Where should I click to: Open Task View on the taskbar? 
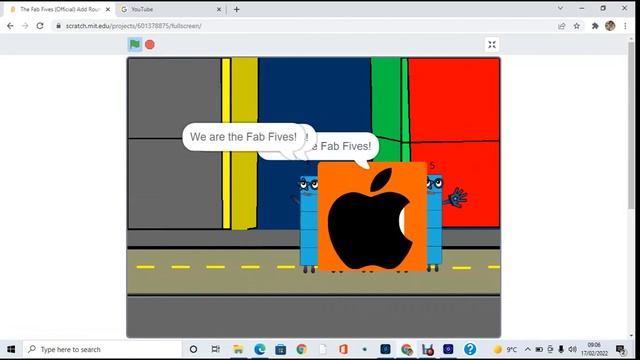click(x=216, y=349)
